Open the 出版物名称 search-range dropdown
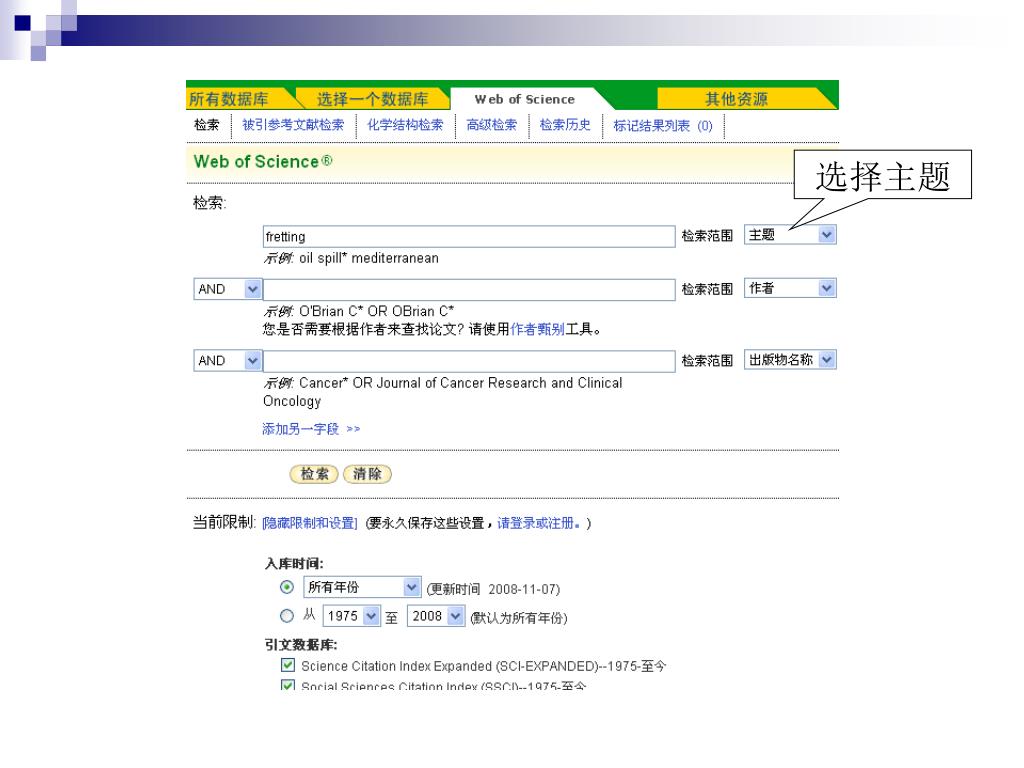Image resolution: width=1024 pixels, height=768 pixels. (790, 360)
